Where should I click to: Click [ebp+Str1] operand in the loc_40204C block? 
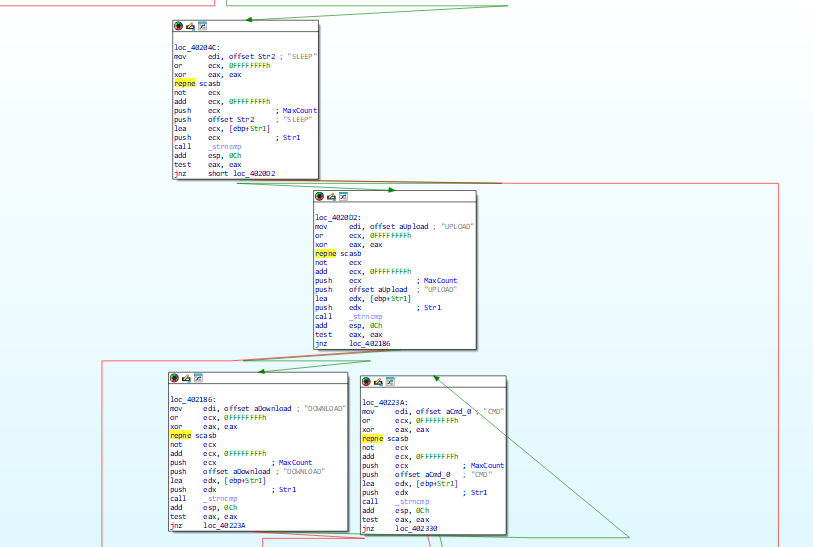click(x=249, y=129)
